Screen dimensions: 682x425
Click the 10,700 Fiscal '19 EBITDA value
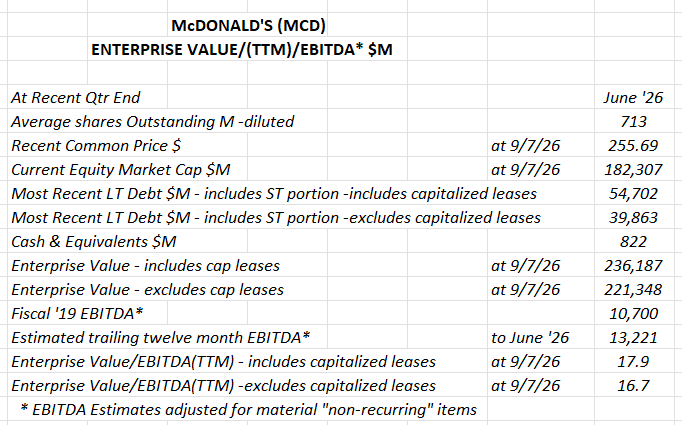633,314
